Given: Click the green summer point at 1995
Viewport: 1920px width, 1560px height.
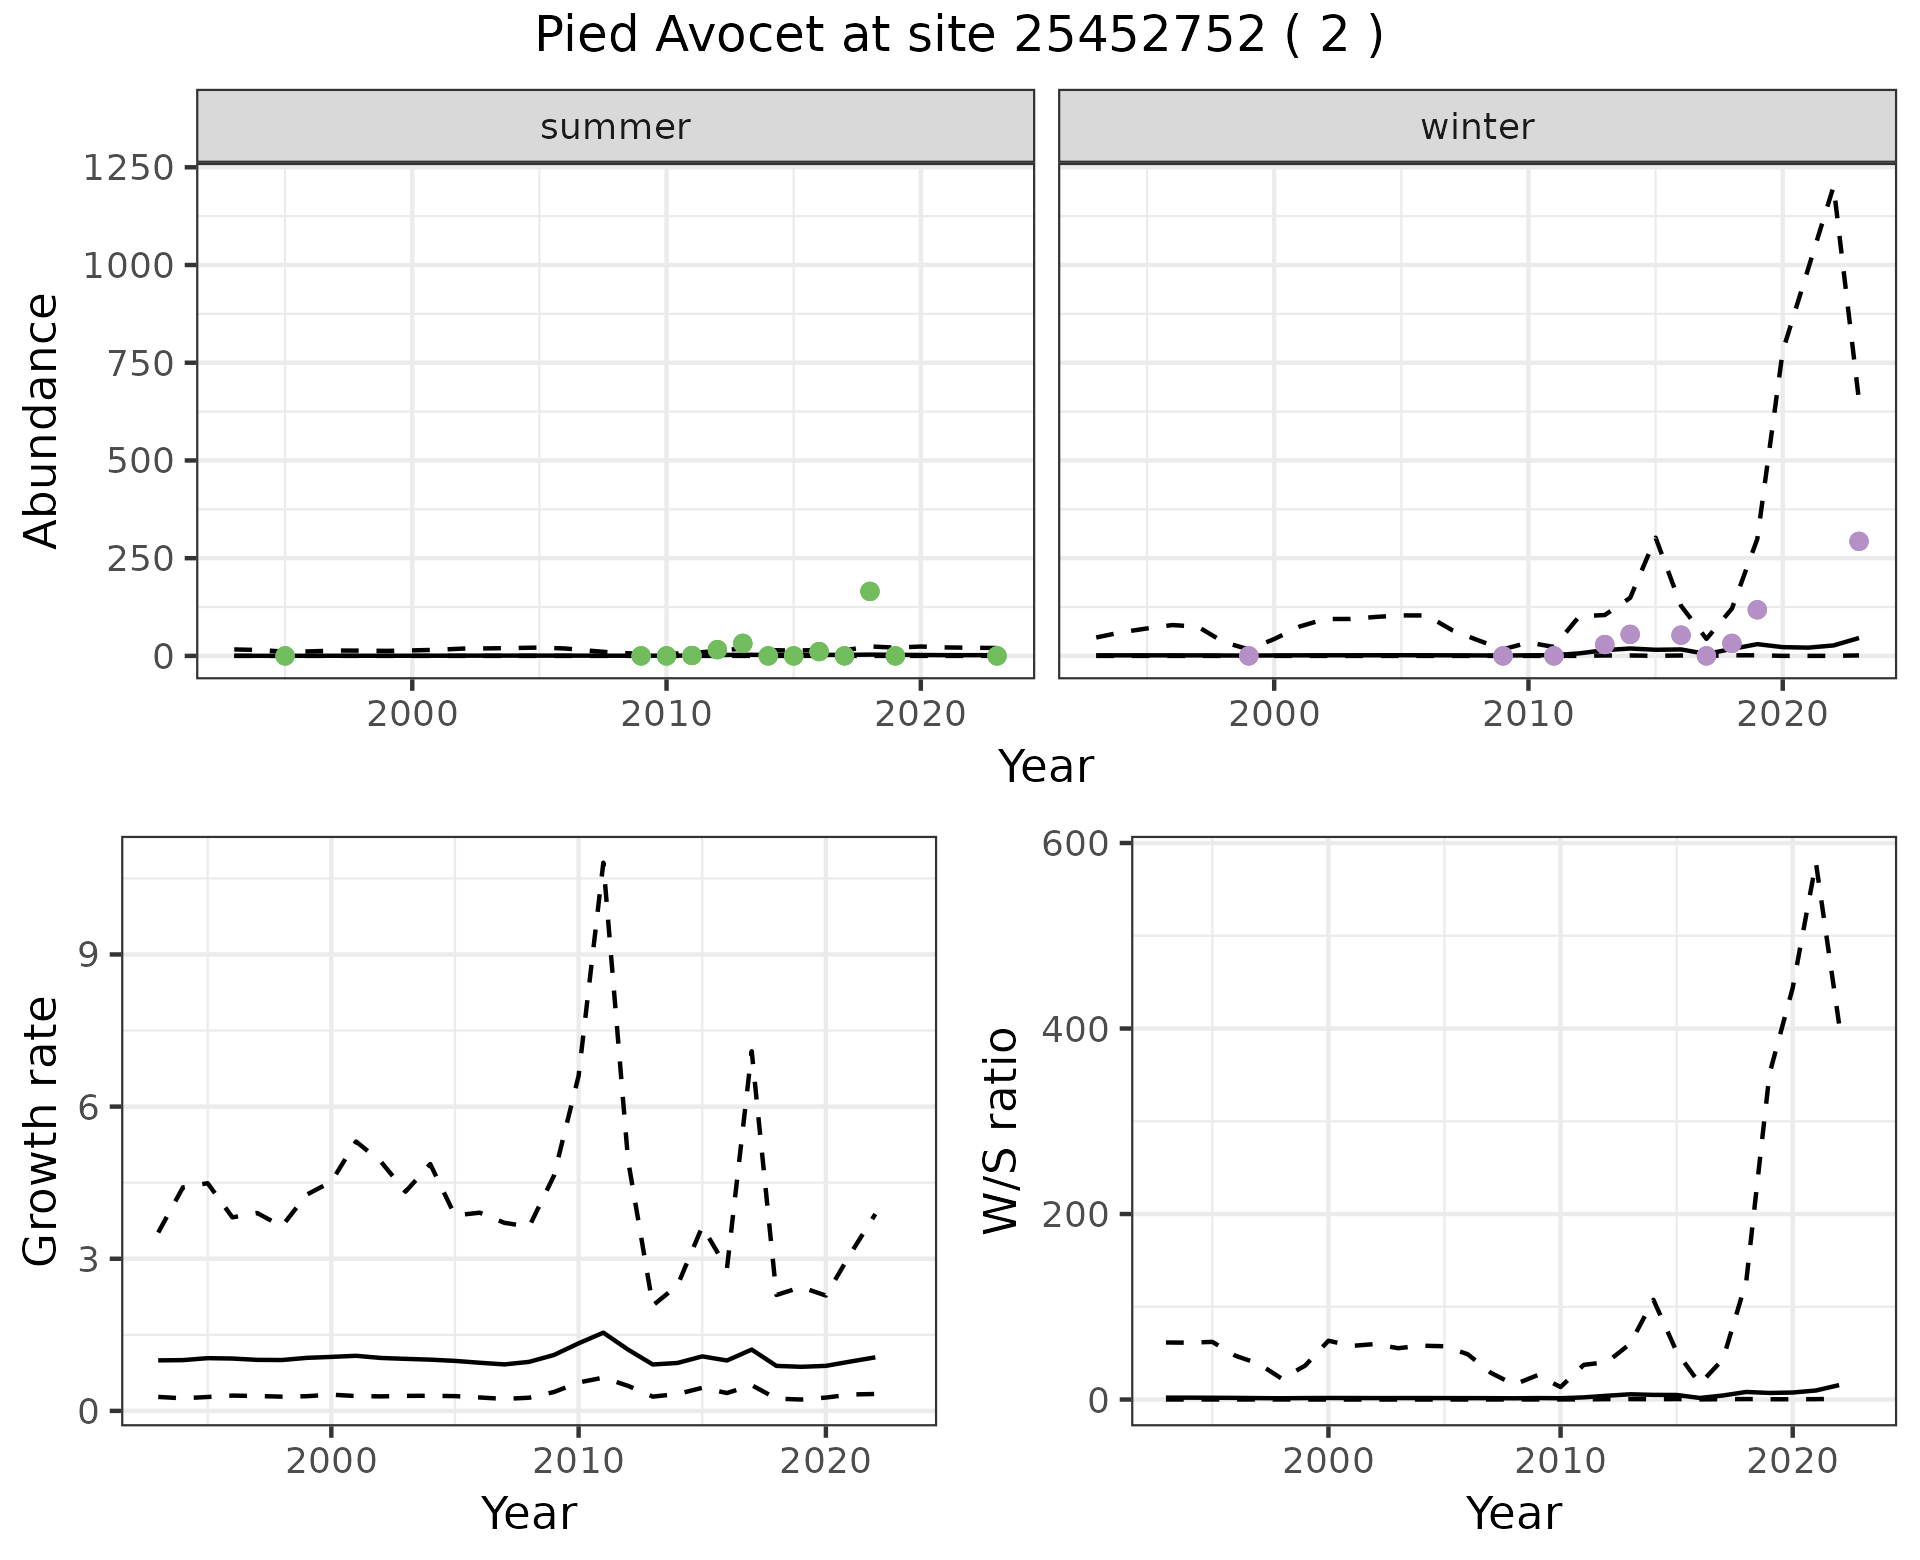Looking at the screenshot, I should pos(285,656).
